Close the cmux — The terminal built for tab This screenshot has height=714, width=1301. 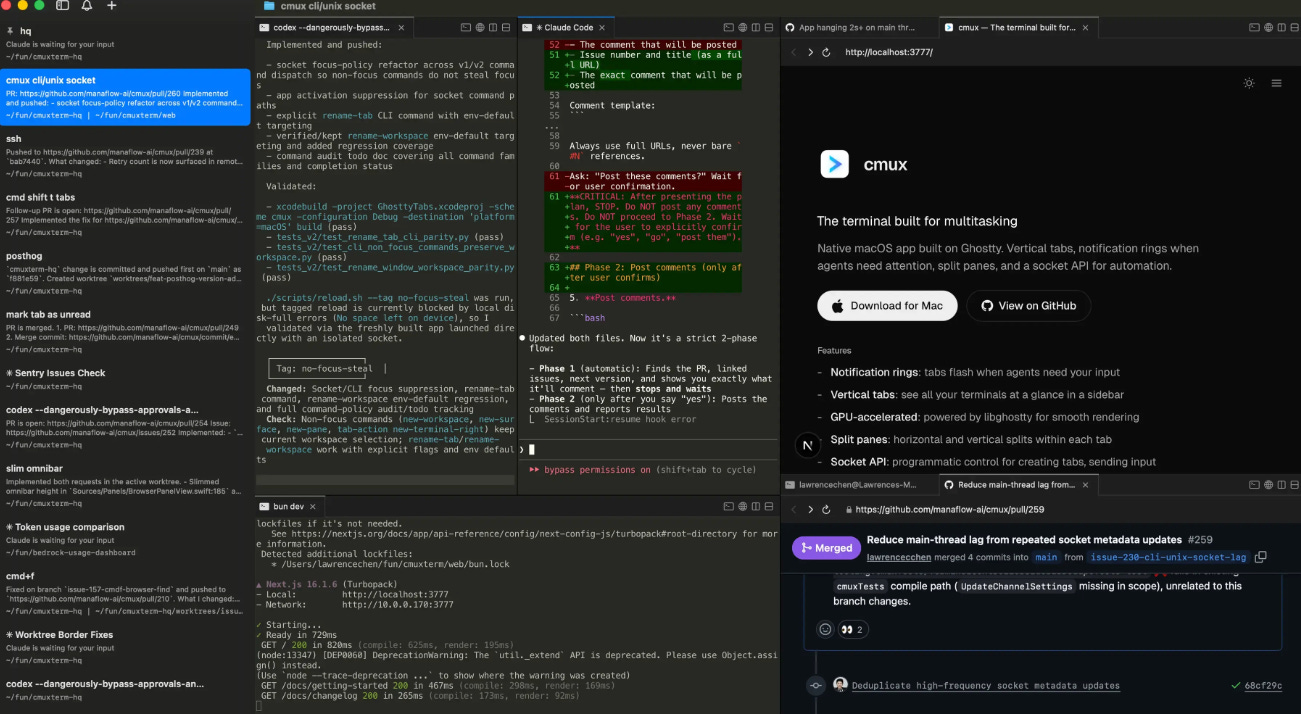[1084, 28]
